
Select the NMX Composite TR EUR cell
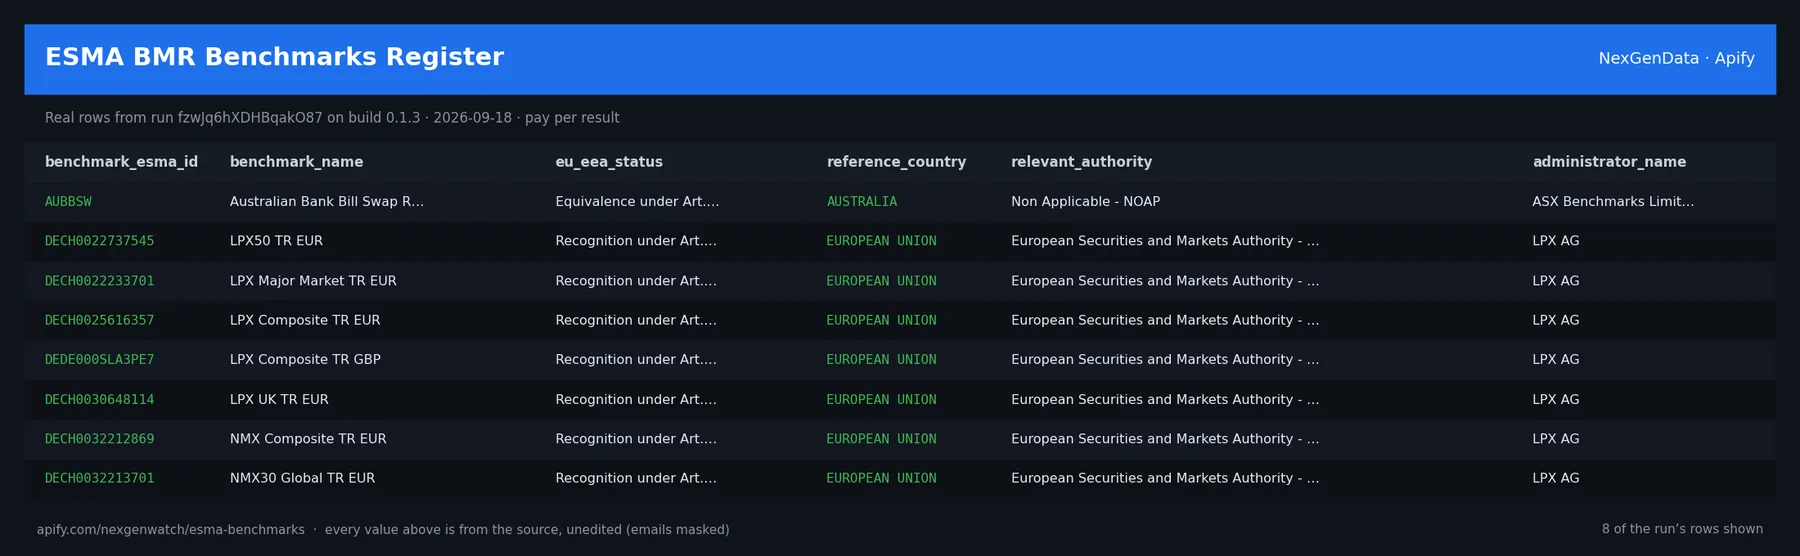308,438
